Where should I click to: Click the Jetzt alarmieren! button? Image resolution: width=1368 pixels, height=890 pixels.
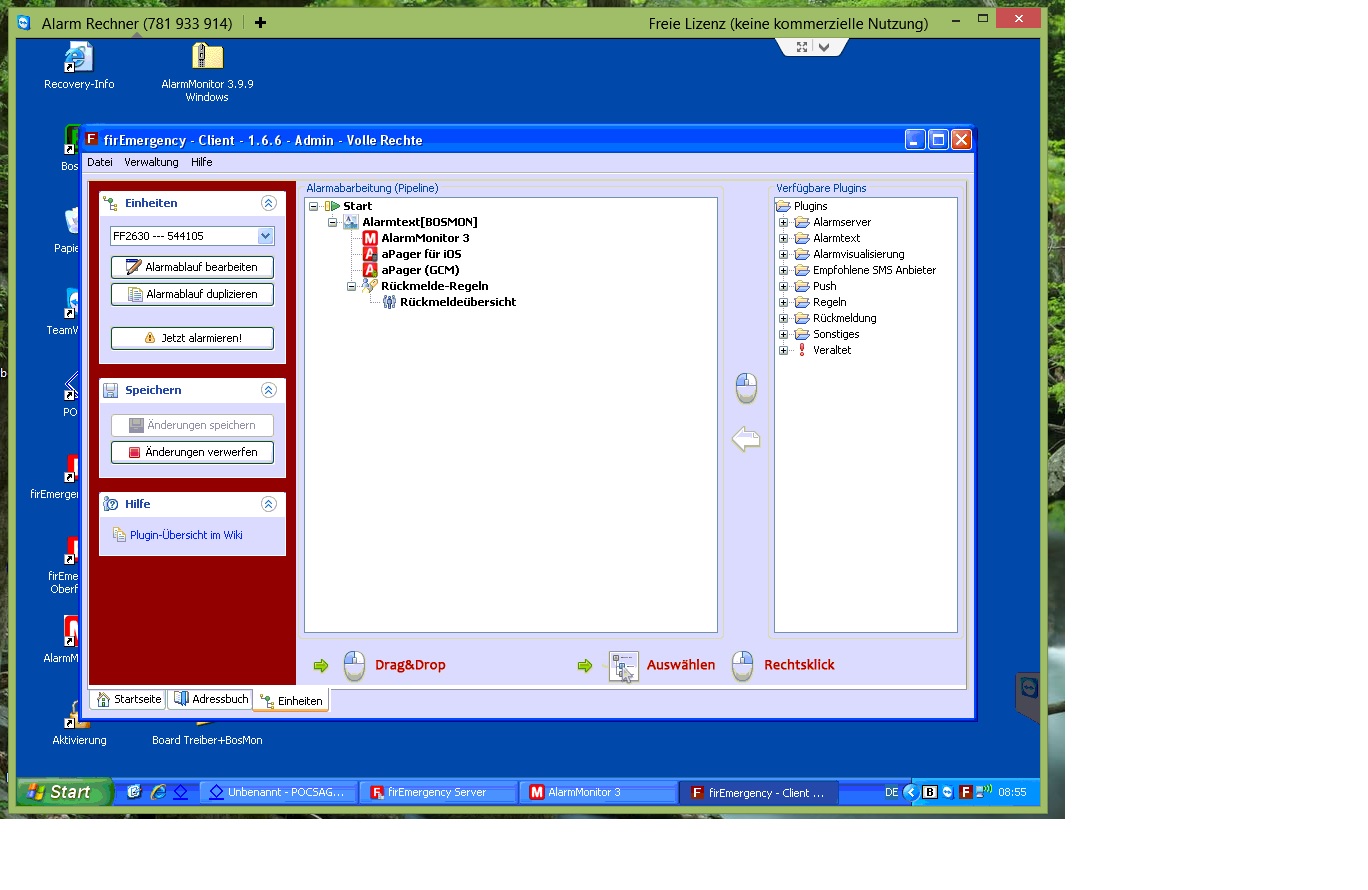click(192, 338)
